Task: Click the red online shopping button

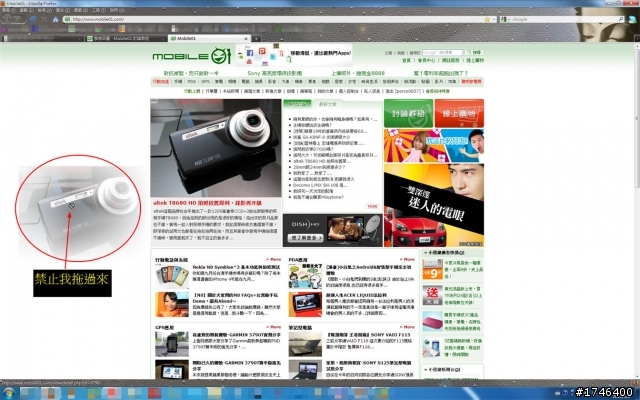Action: tap(459, 113)
